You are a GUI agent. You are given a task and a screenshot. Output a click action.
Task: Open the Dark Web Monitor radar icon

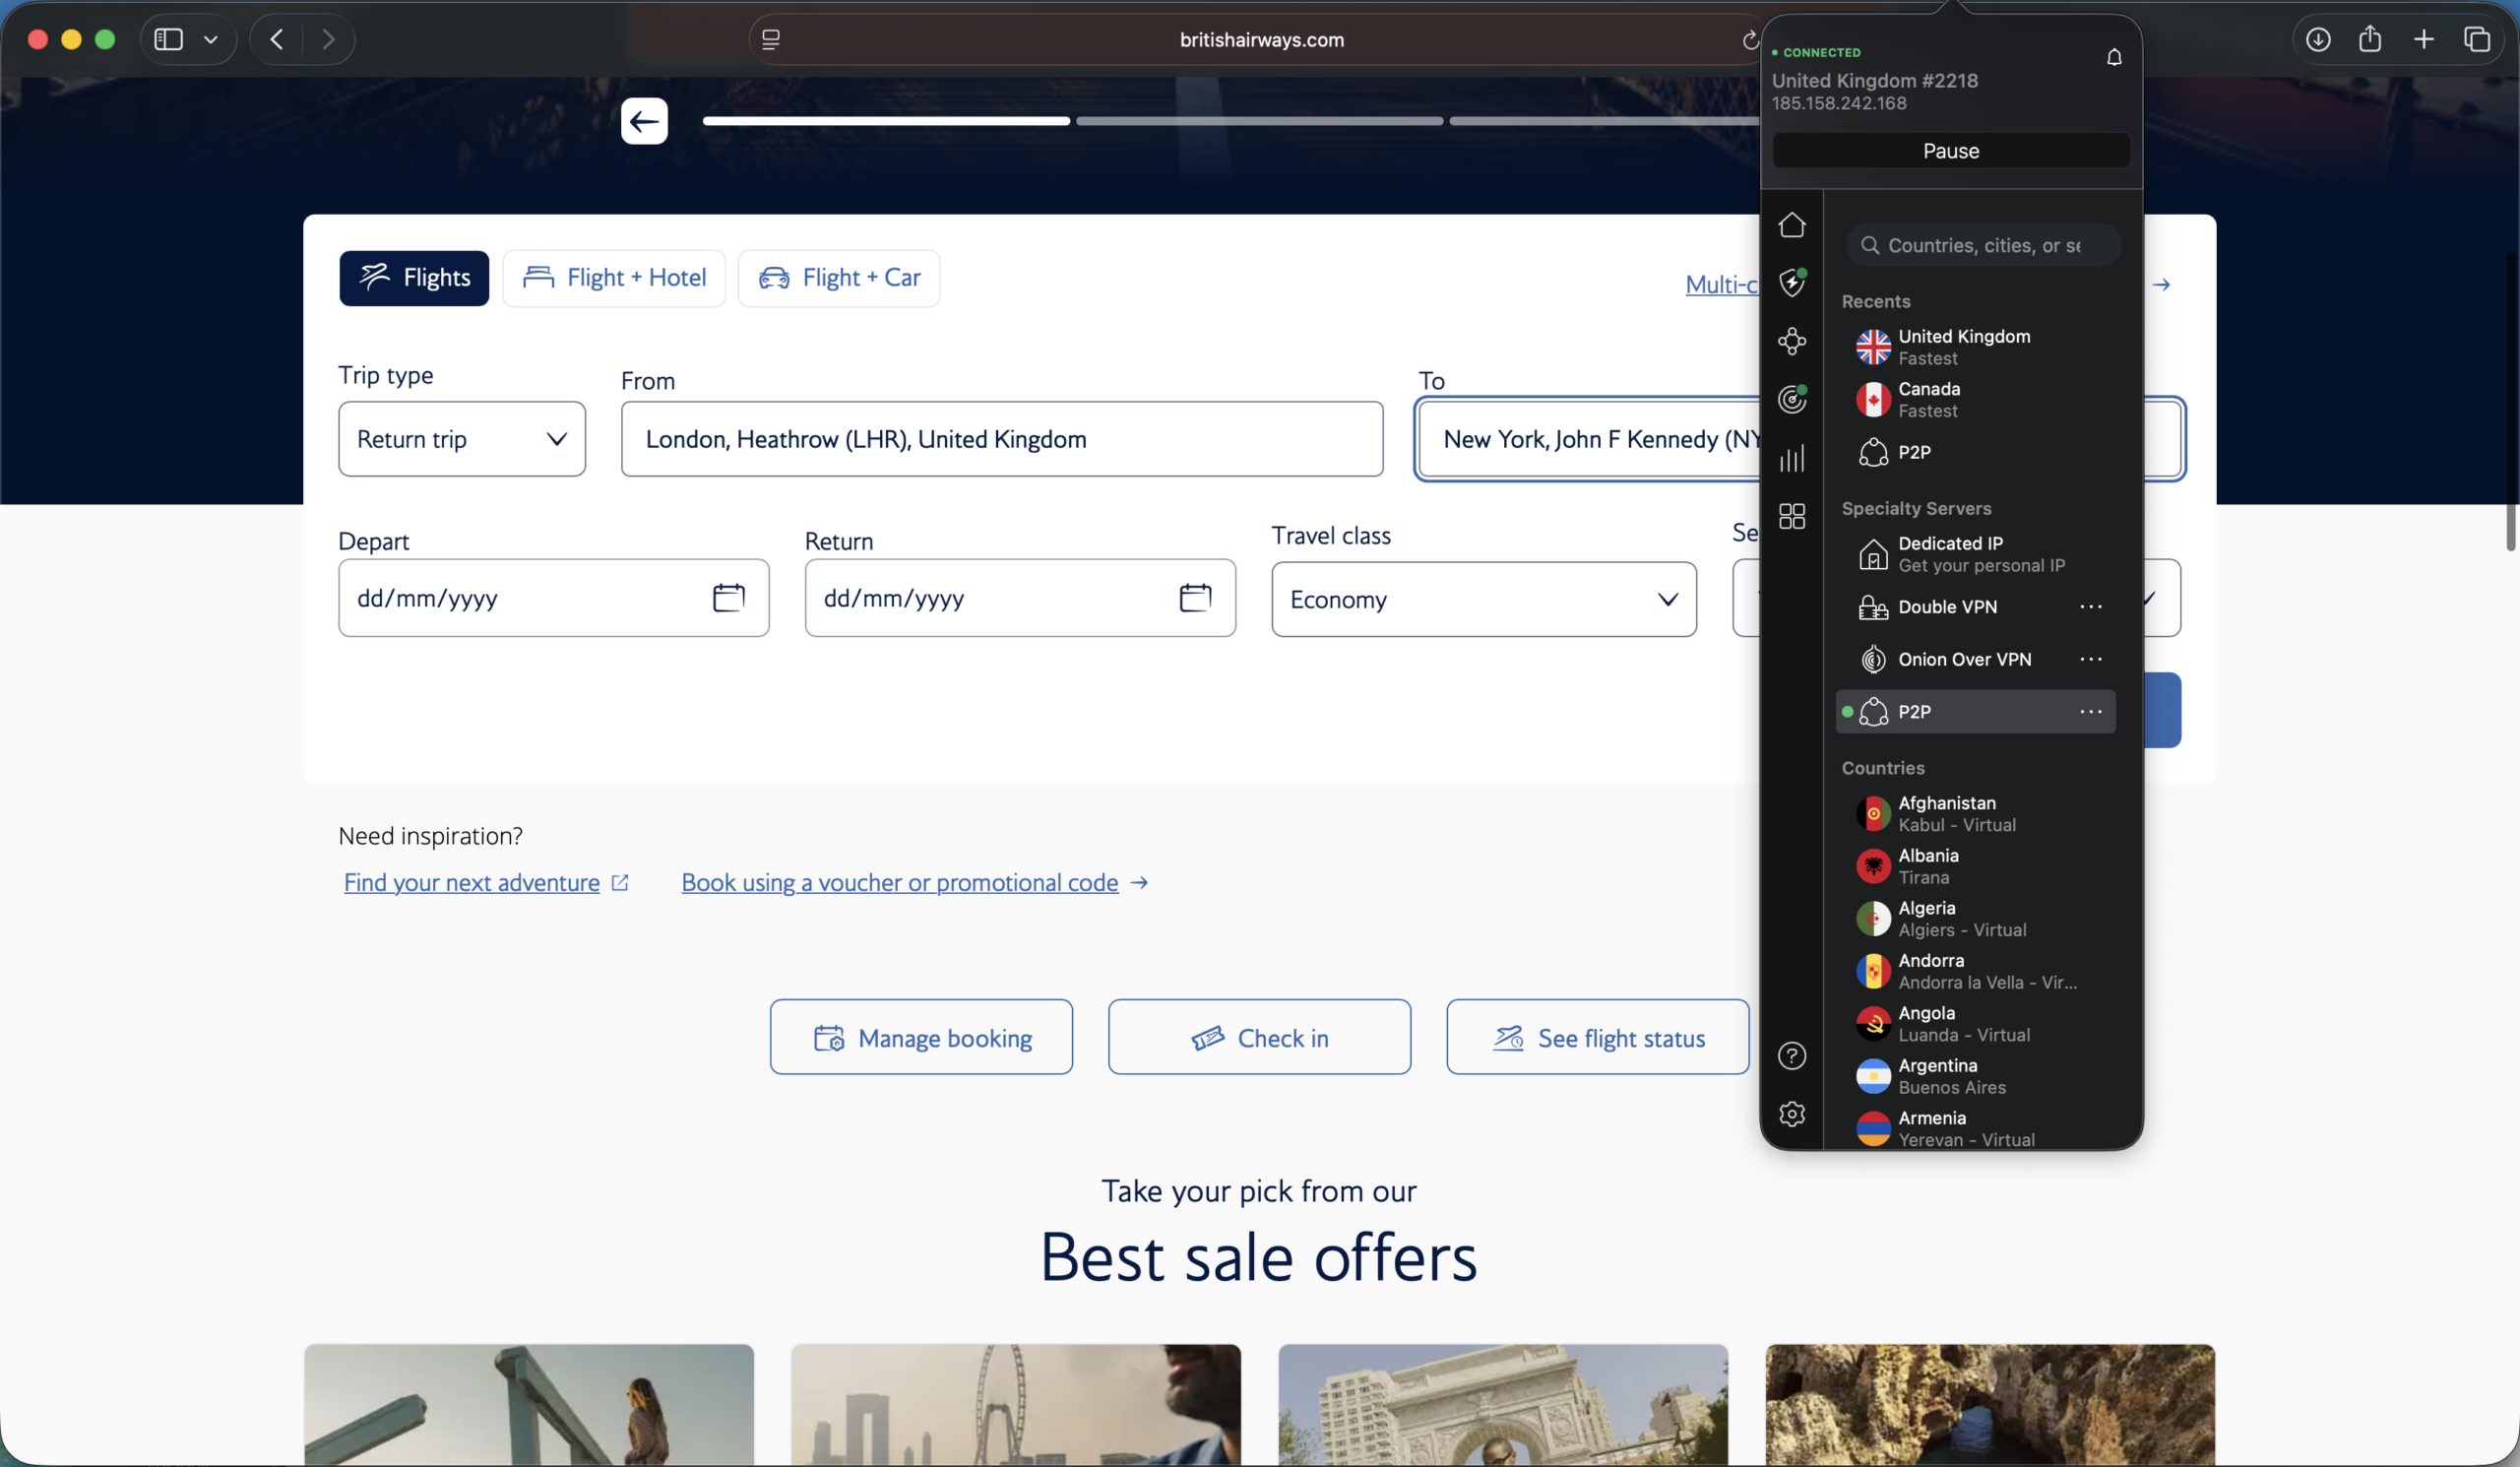(1792, 399)
